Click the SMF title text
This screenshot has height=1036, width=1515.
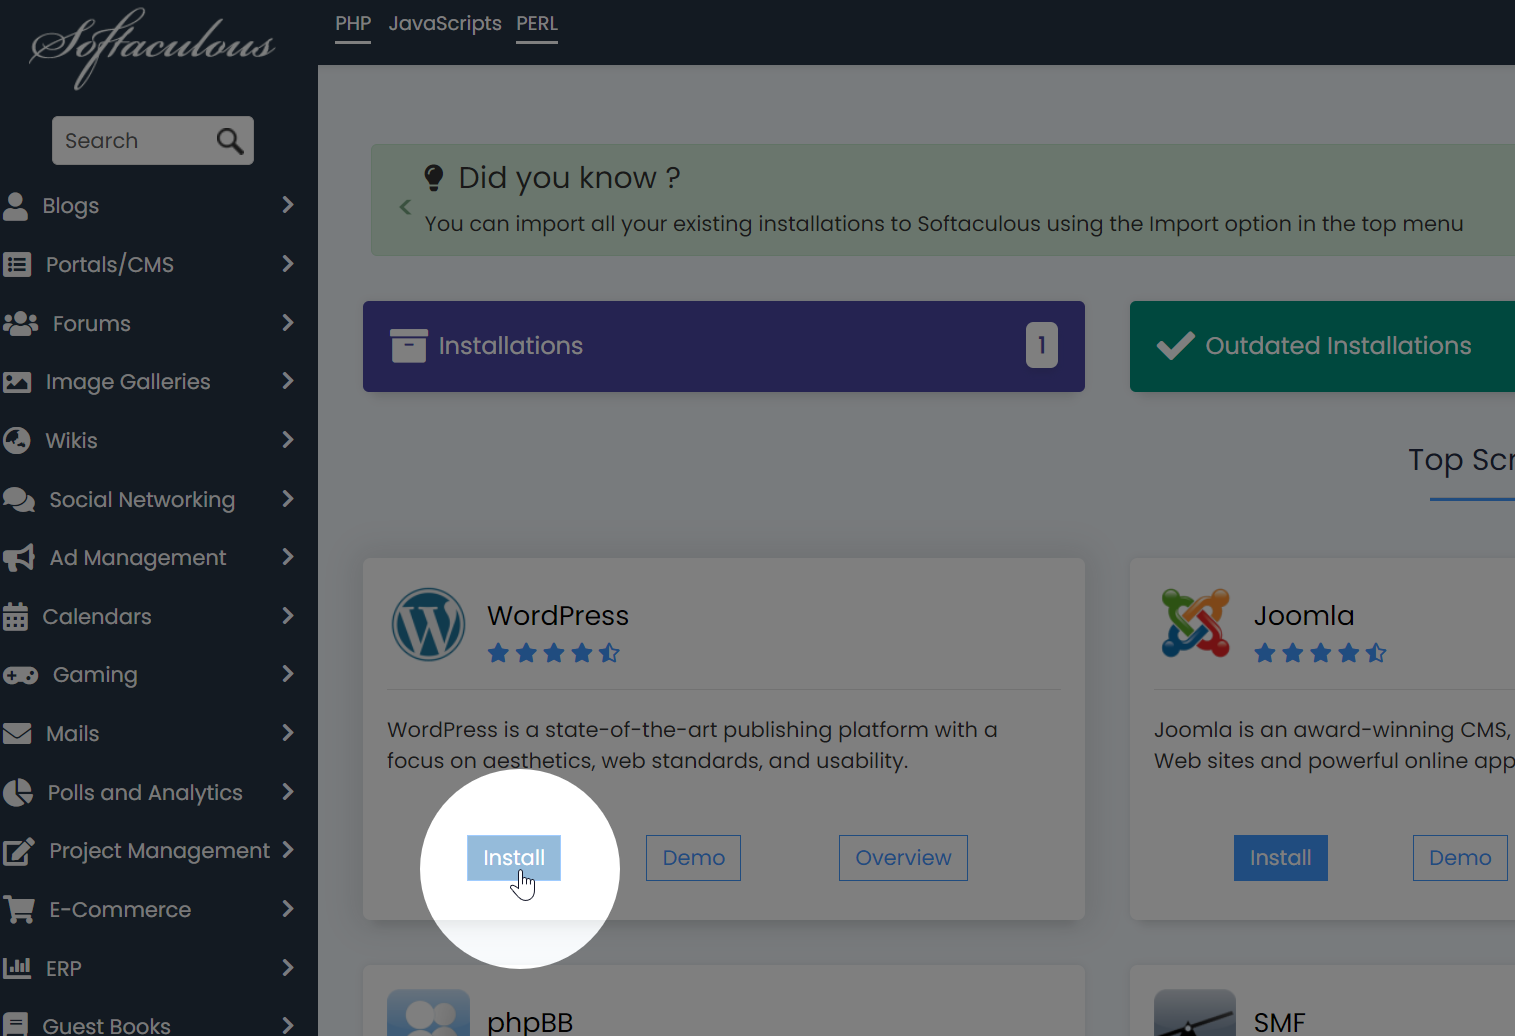[1280, 1022]
